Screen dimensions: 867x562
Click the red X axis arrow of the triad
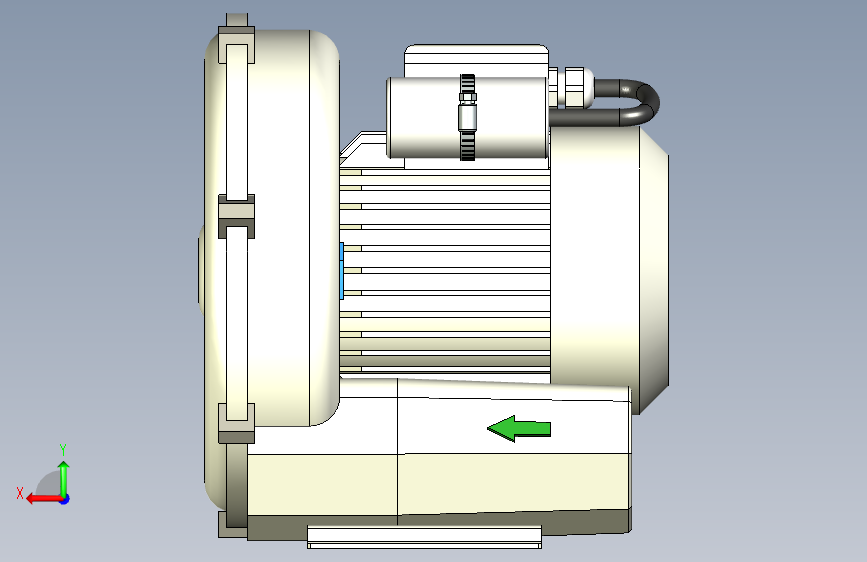(x=44, y=499)
